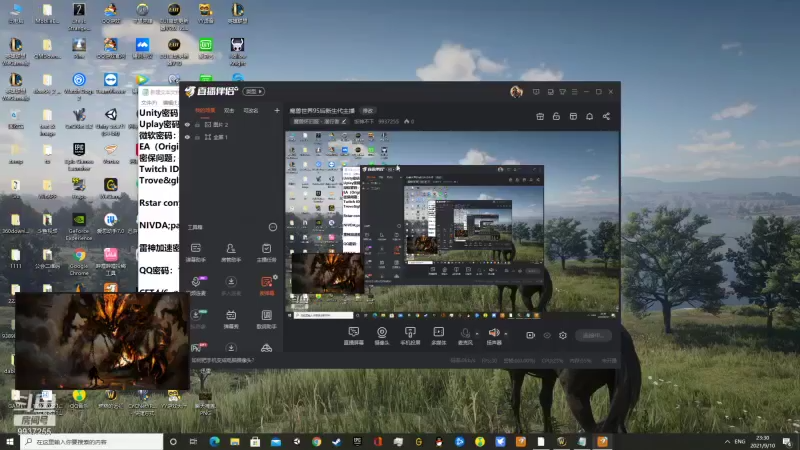800x450 pixels.
Task: Expand the microphone options arrow
Action: (477, 334)
